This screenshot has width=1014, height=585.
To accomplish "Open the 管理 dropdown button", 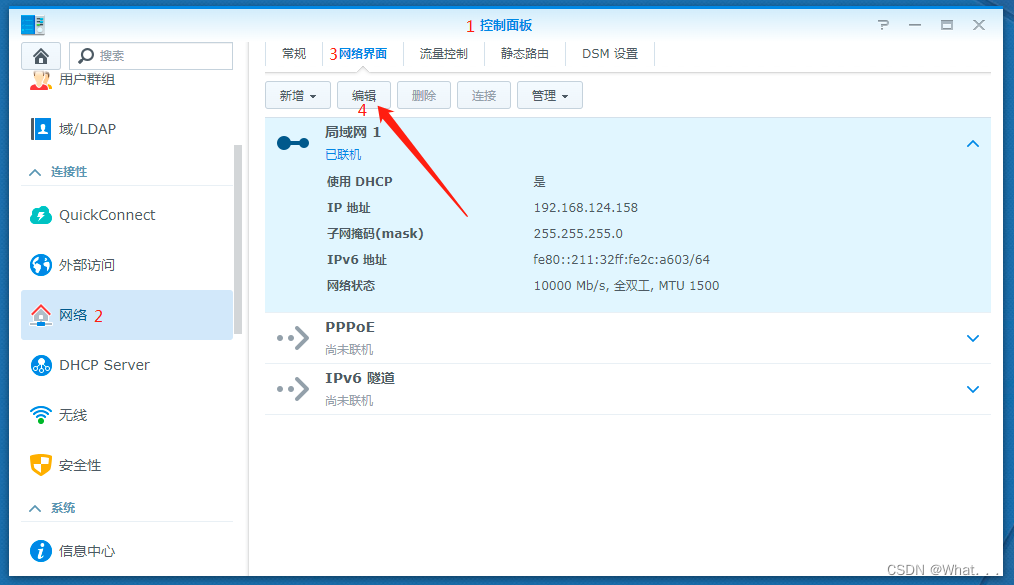I will (x=550, y=95).
